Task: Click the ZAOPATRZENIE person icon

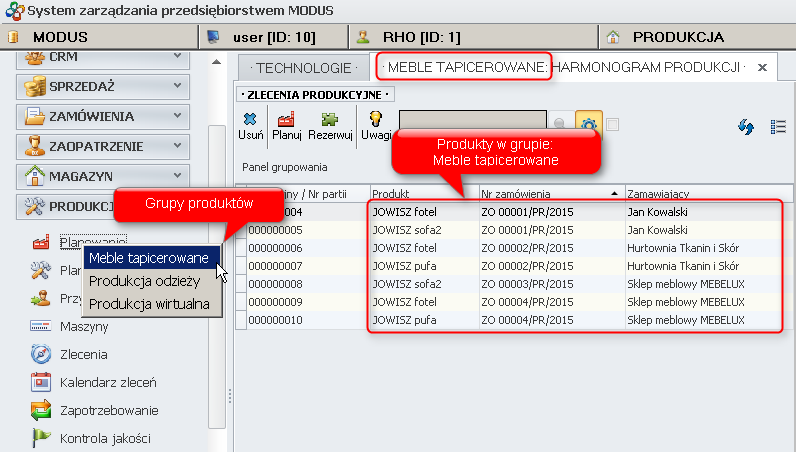Action: 35,146
